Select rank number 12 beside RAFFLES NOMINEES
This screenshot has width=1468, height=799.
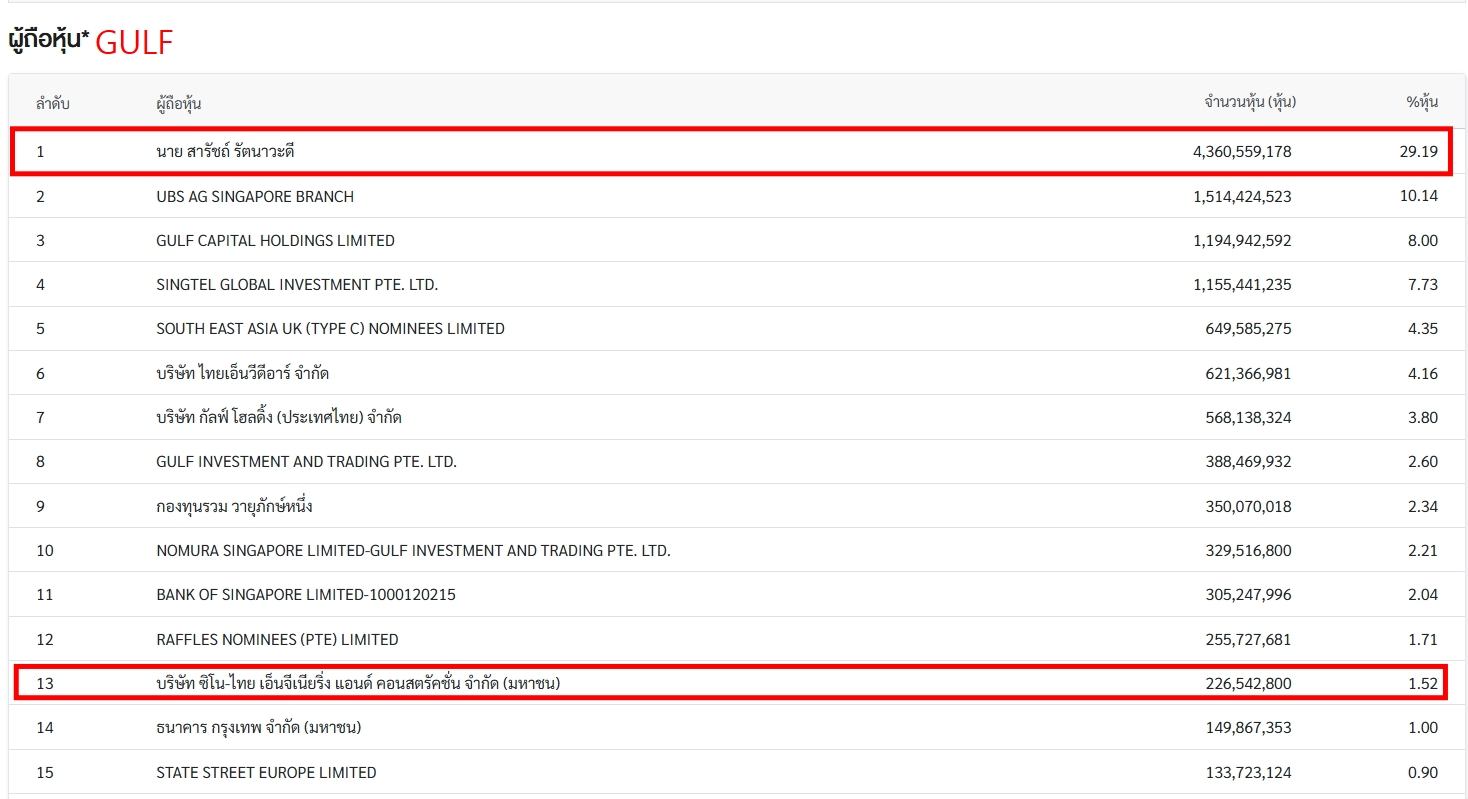tap(45, 639)
